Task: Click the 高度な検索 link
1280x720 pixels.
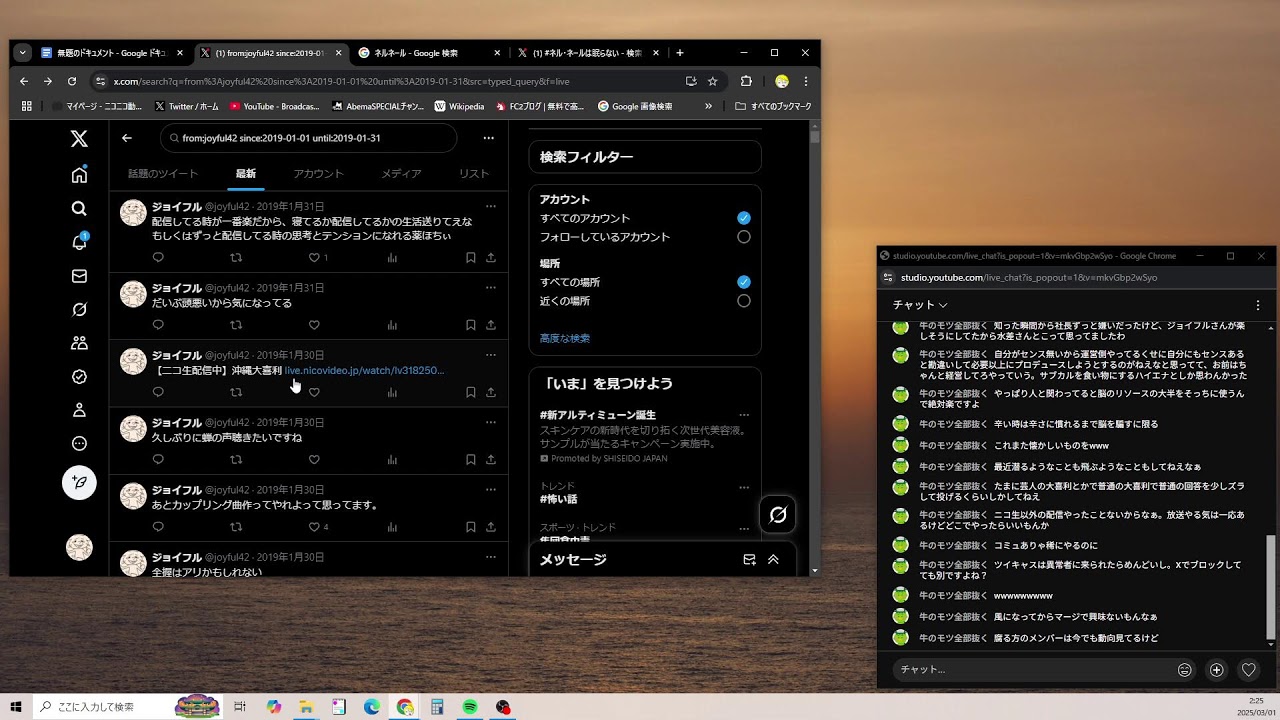Action: (565, 338)
